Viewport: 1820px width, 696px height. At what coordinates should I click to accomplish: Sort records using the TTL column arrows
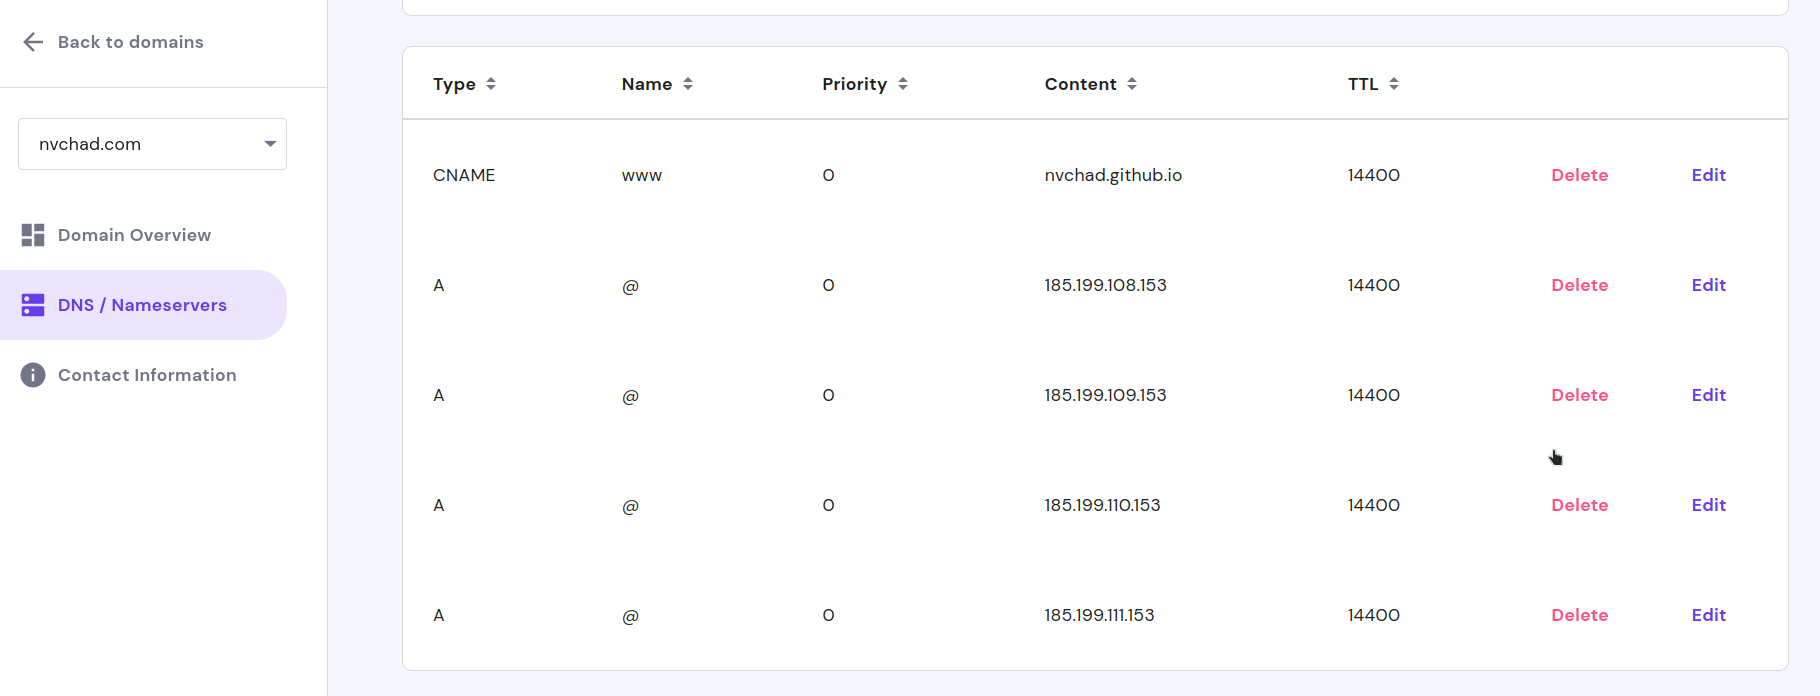click(1394, 84)
